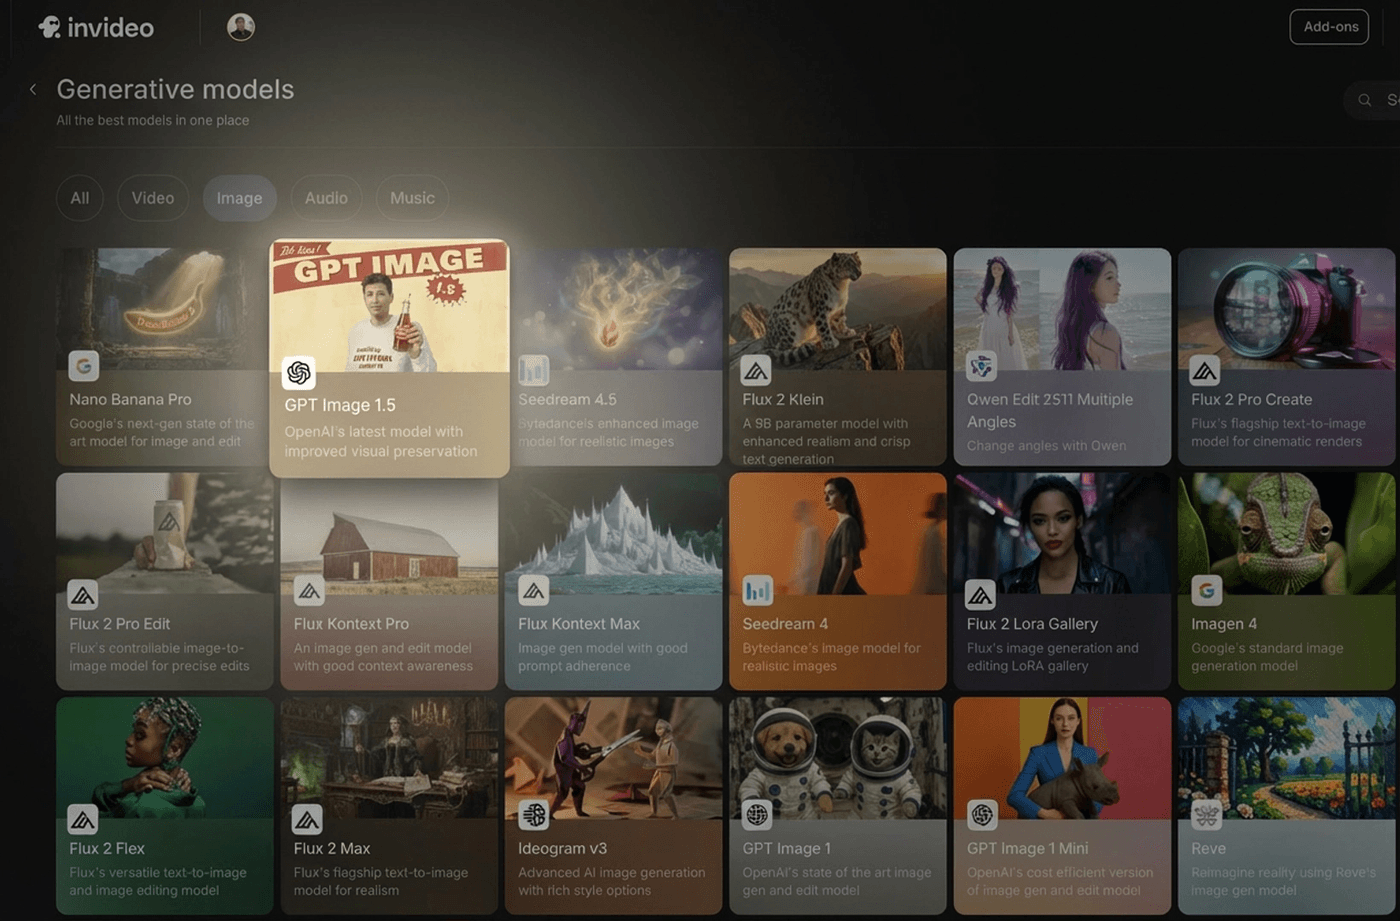Click the OpenAI icon on GPT Image 1.5
This screenshot has height=921, width=1400.
[298, 373]
